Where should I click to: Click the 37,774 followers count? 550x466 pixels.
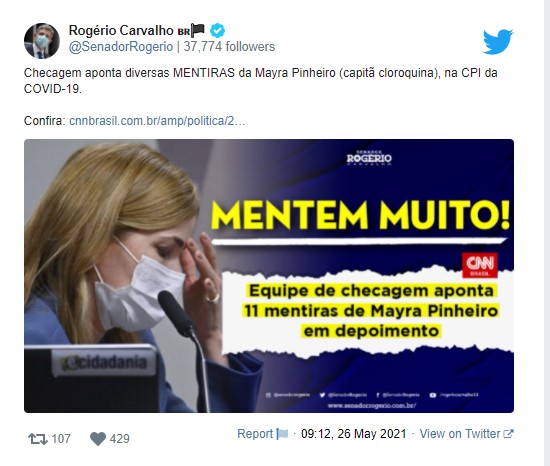229,47
